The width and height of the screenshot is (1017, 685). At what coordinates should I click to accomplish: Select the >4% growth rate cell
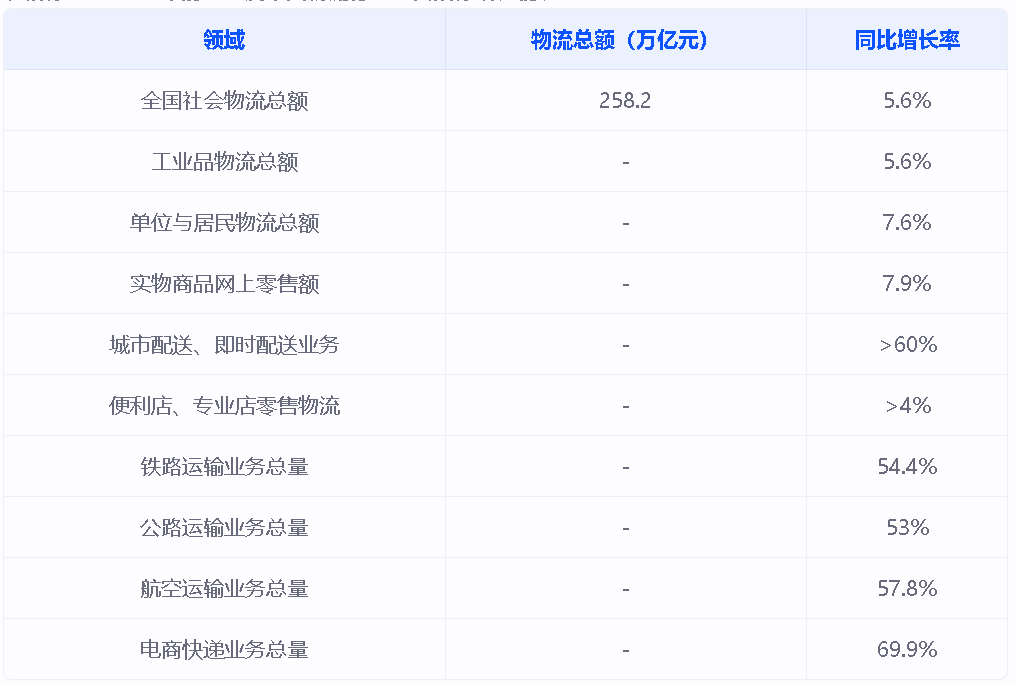[907, 406]
